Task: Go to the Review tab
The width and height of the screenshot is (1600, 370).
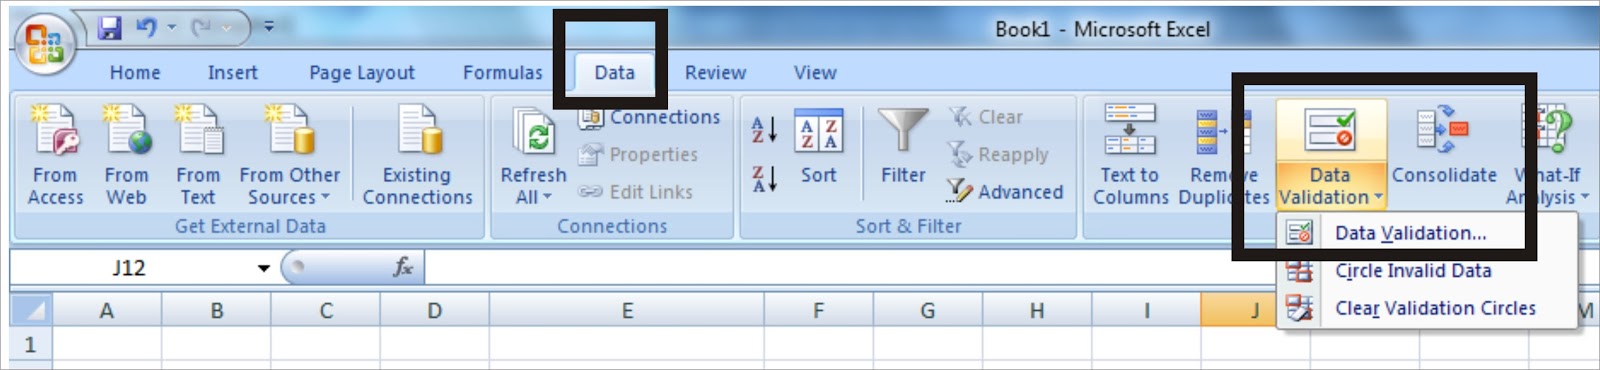Action: click(x=715, y=73)
